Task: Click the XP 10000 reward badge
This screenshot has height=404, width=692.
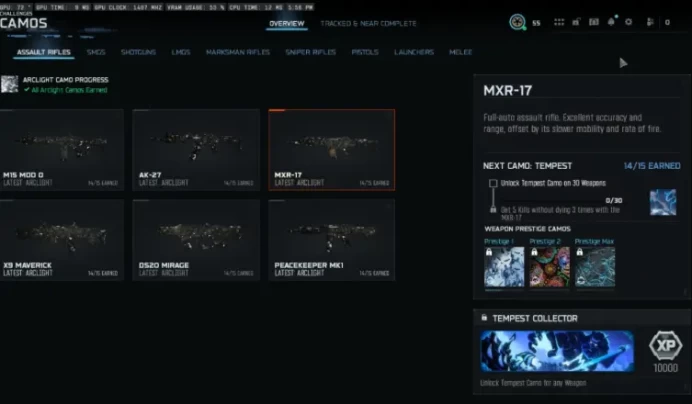Action: [666, 351]
